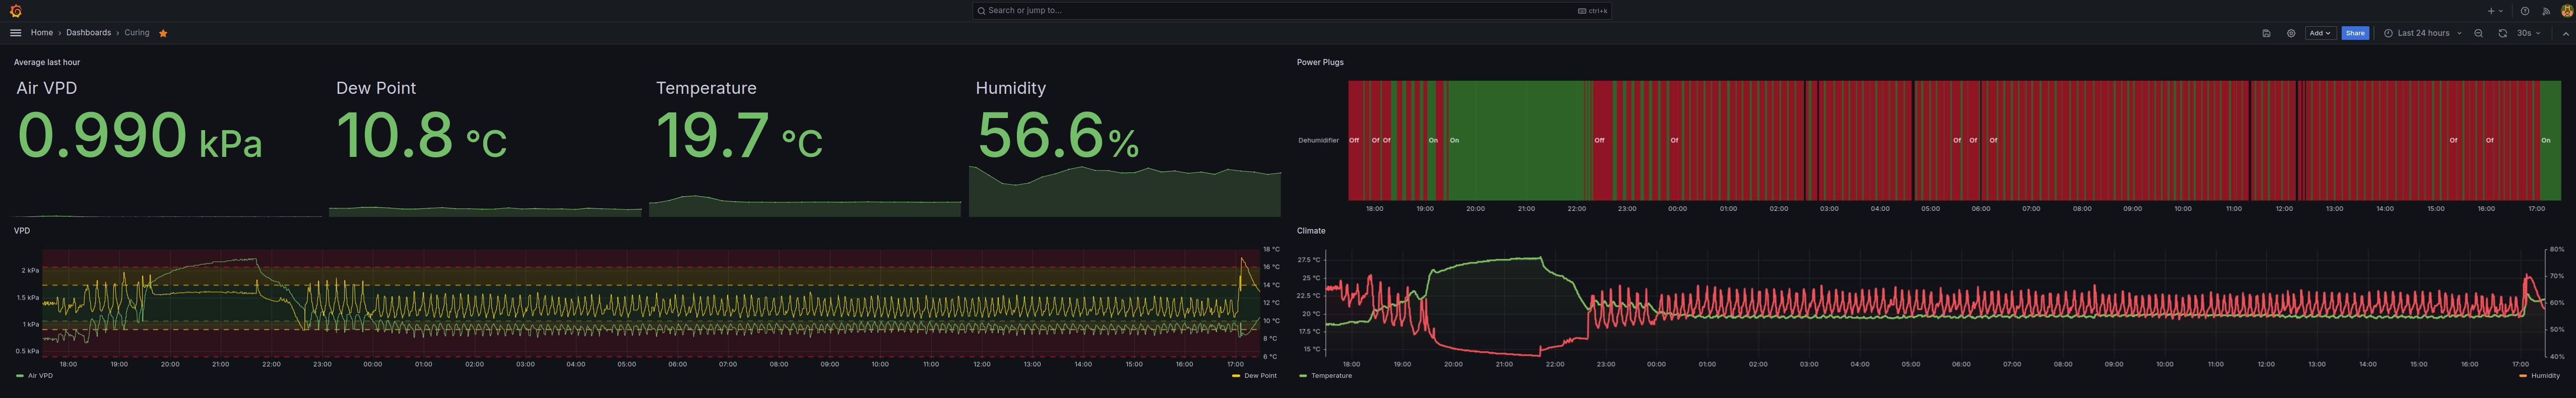Click the Dehumidifier row label
Viewport: 2576px width, 398px height.
point(1318,140)
